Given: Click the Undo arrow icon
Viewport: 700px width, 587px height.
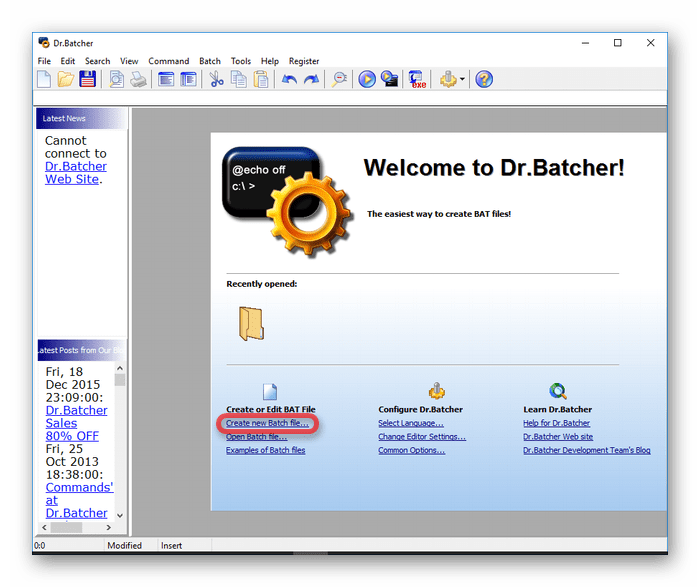Looking at the screenshot, I should click(289, 79).
